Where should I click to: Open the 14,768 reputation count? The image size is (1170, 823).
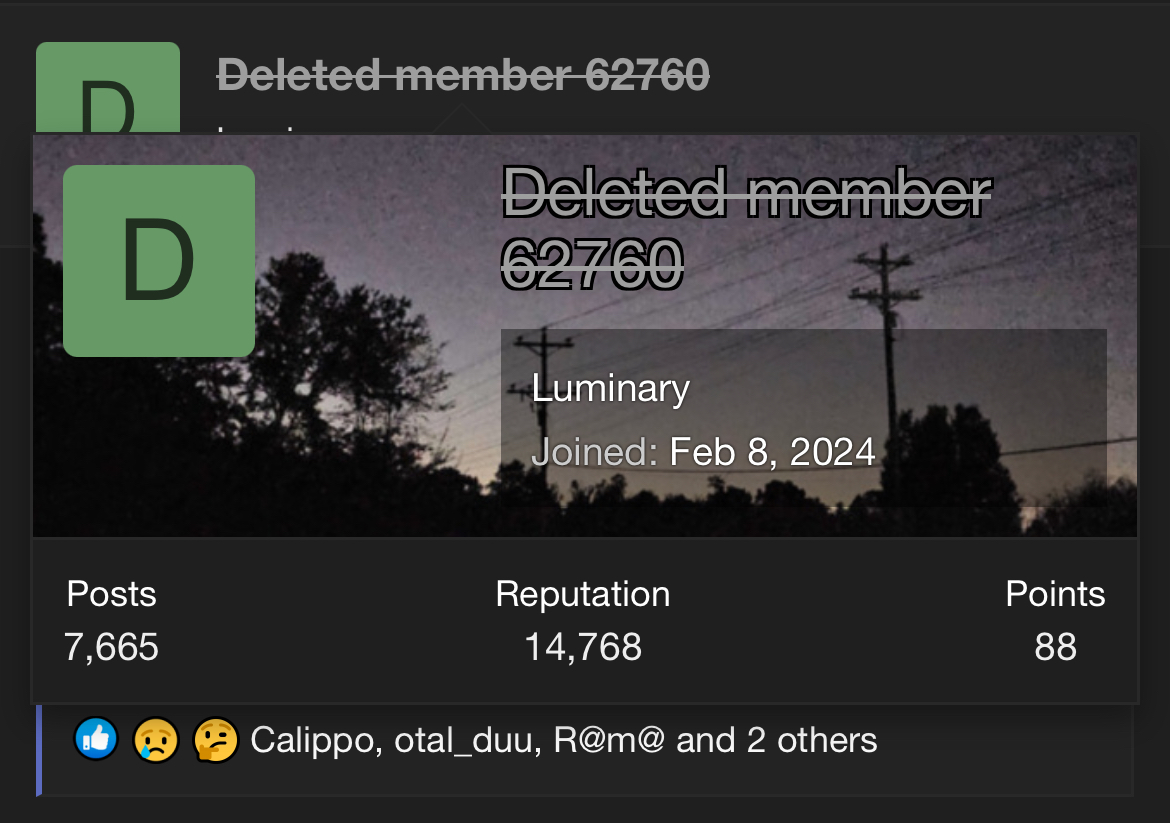click(583, 647)
